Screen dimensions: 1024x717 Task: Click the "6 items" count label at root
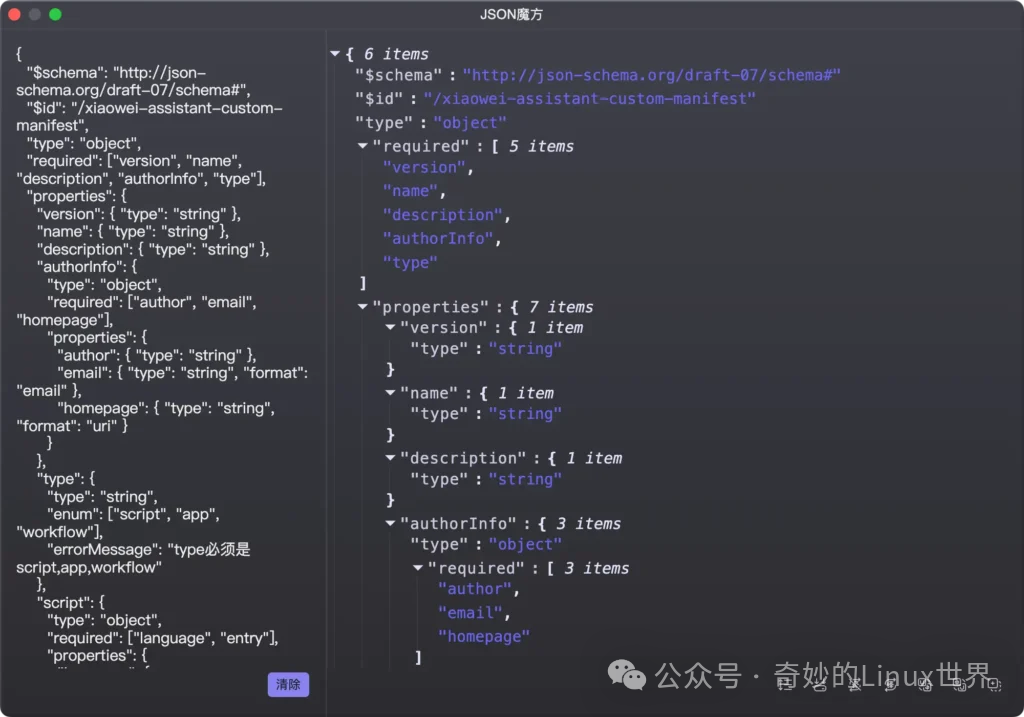tap(396, 54)
